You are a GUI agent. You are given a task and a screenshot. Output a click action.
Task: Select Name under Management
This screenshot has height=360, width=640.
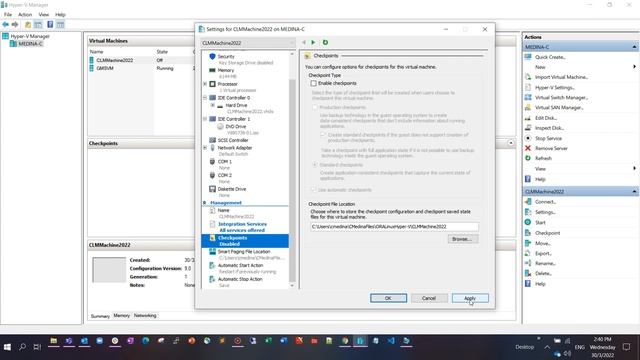223,211
